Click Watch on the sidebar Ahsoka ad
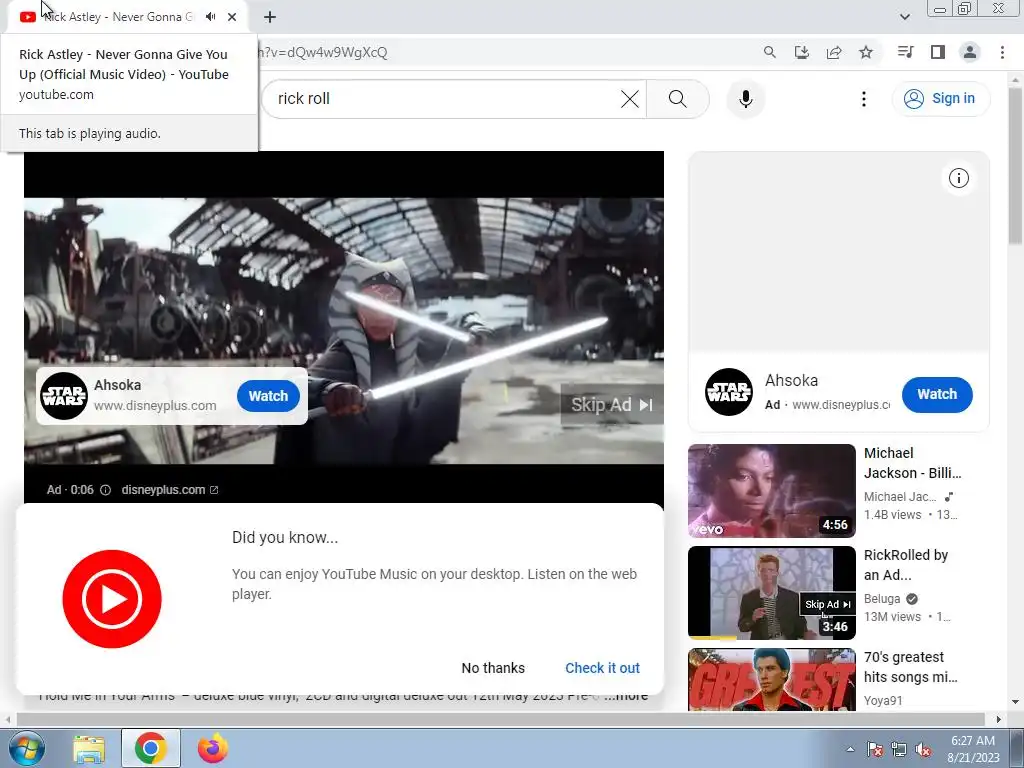Screen dimensions: 1024x768 coord(937,394)
